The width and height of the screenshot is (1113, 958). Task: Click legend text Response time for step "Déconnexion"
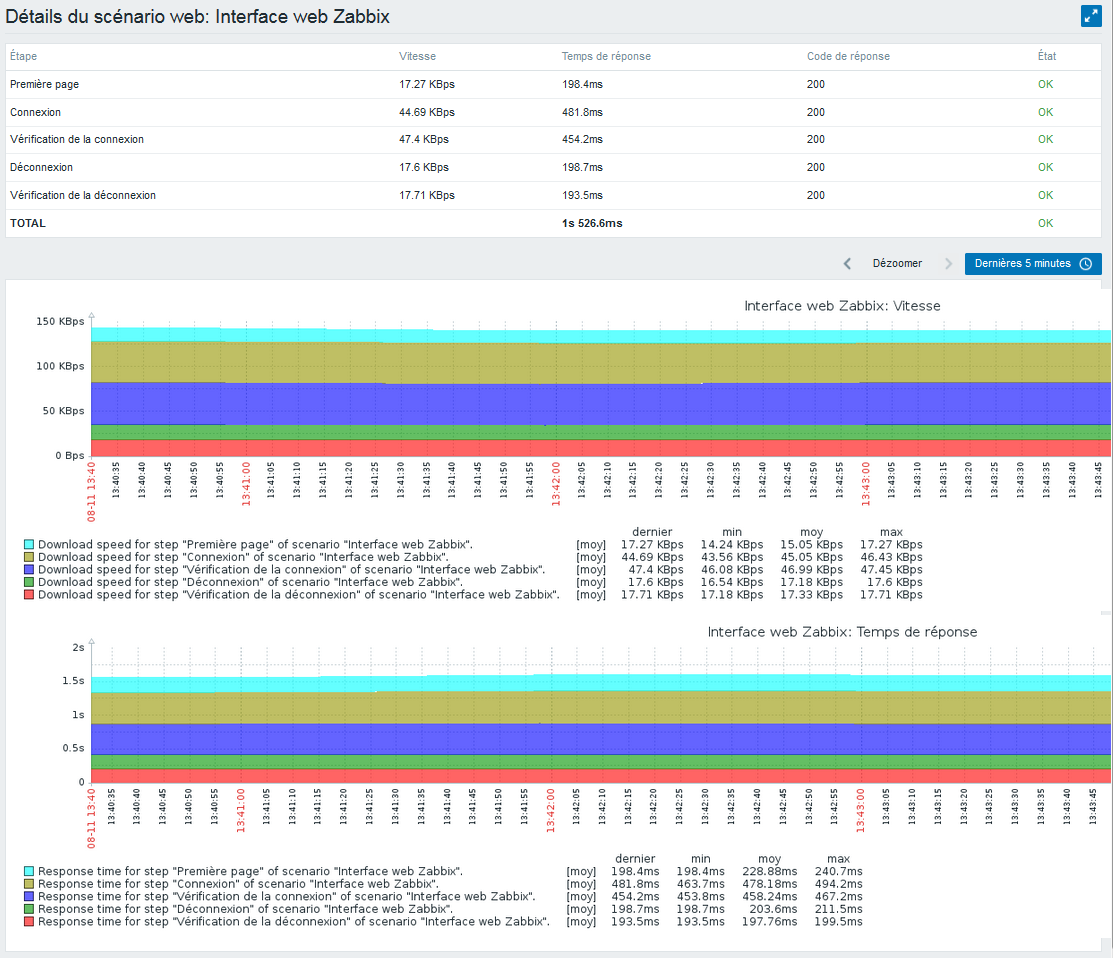pos(245,909)
